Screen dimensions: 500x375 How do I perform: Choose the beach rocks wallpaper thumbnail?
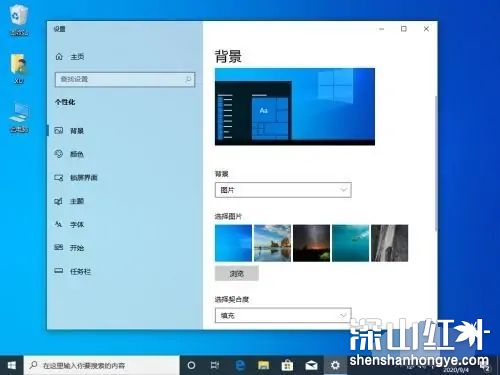pyautogui.click(x=272, y=243)
